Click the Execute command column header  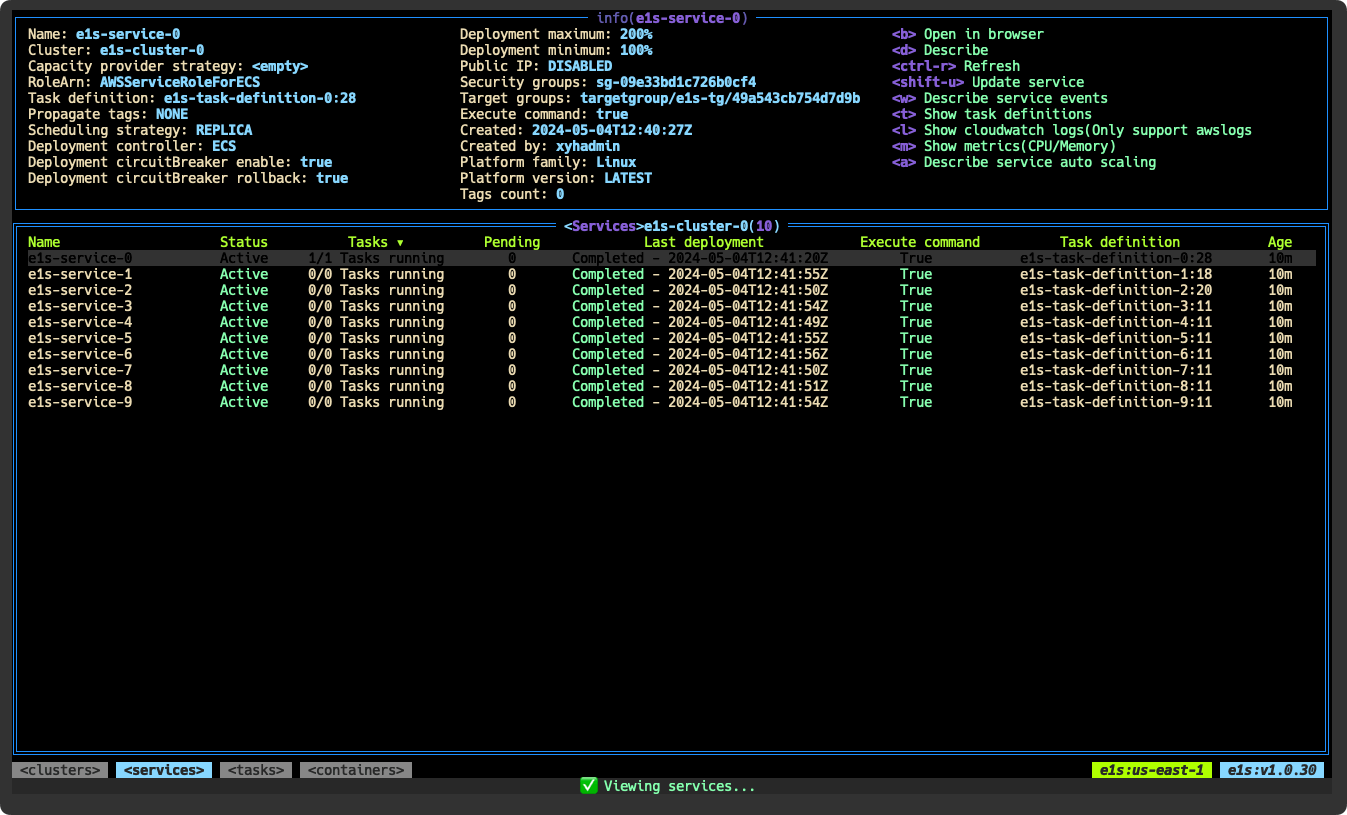point(920,242)
